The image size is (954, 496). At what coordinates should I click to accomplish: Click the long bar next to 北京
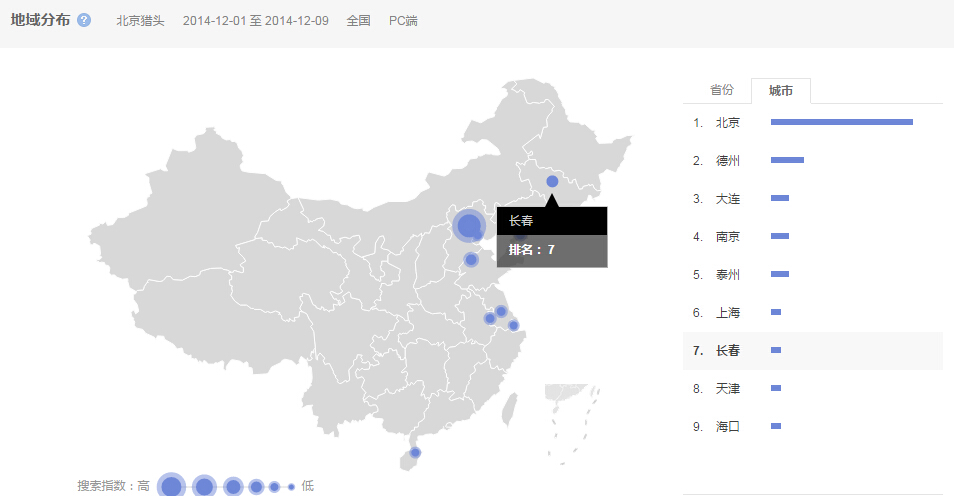pyautogui.click(x=841, y=122)
